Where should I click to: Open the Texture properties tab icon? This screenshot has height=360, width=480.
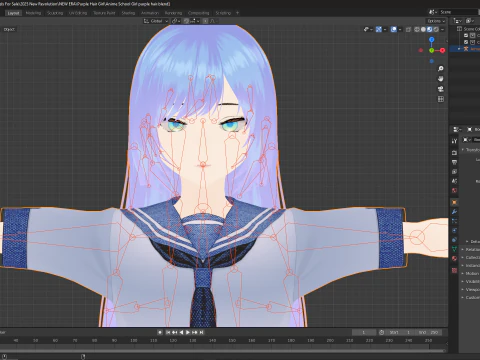(x=454, y=270)
